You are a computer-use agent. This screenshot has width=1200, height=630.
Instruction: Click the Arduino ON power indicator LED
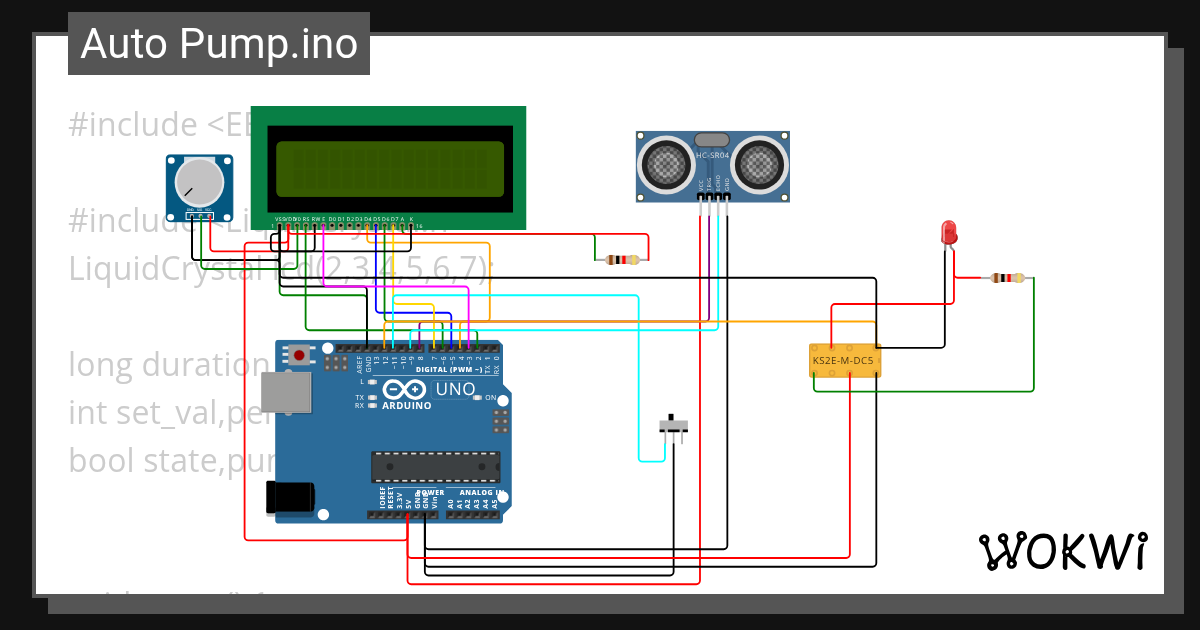point(478,398)
